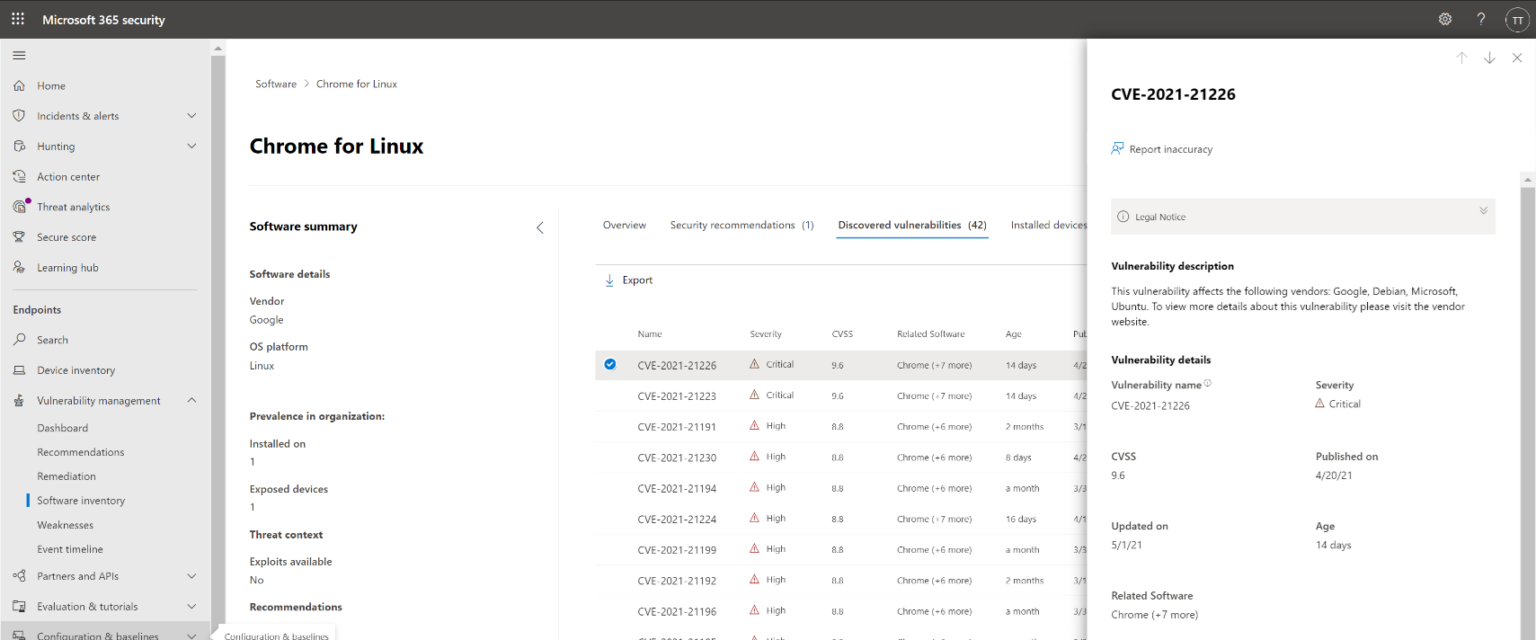Deselect the CVE-2021-21226 row checkbox
This screenshot has height=640, width=1536.
point(610,364)
